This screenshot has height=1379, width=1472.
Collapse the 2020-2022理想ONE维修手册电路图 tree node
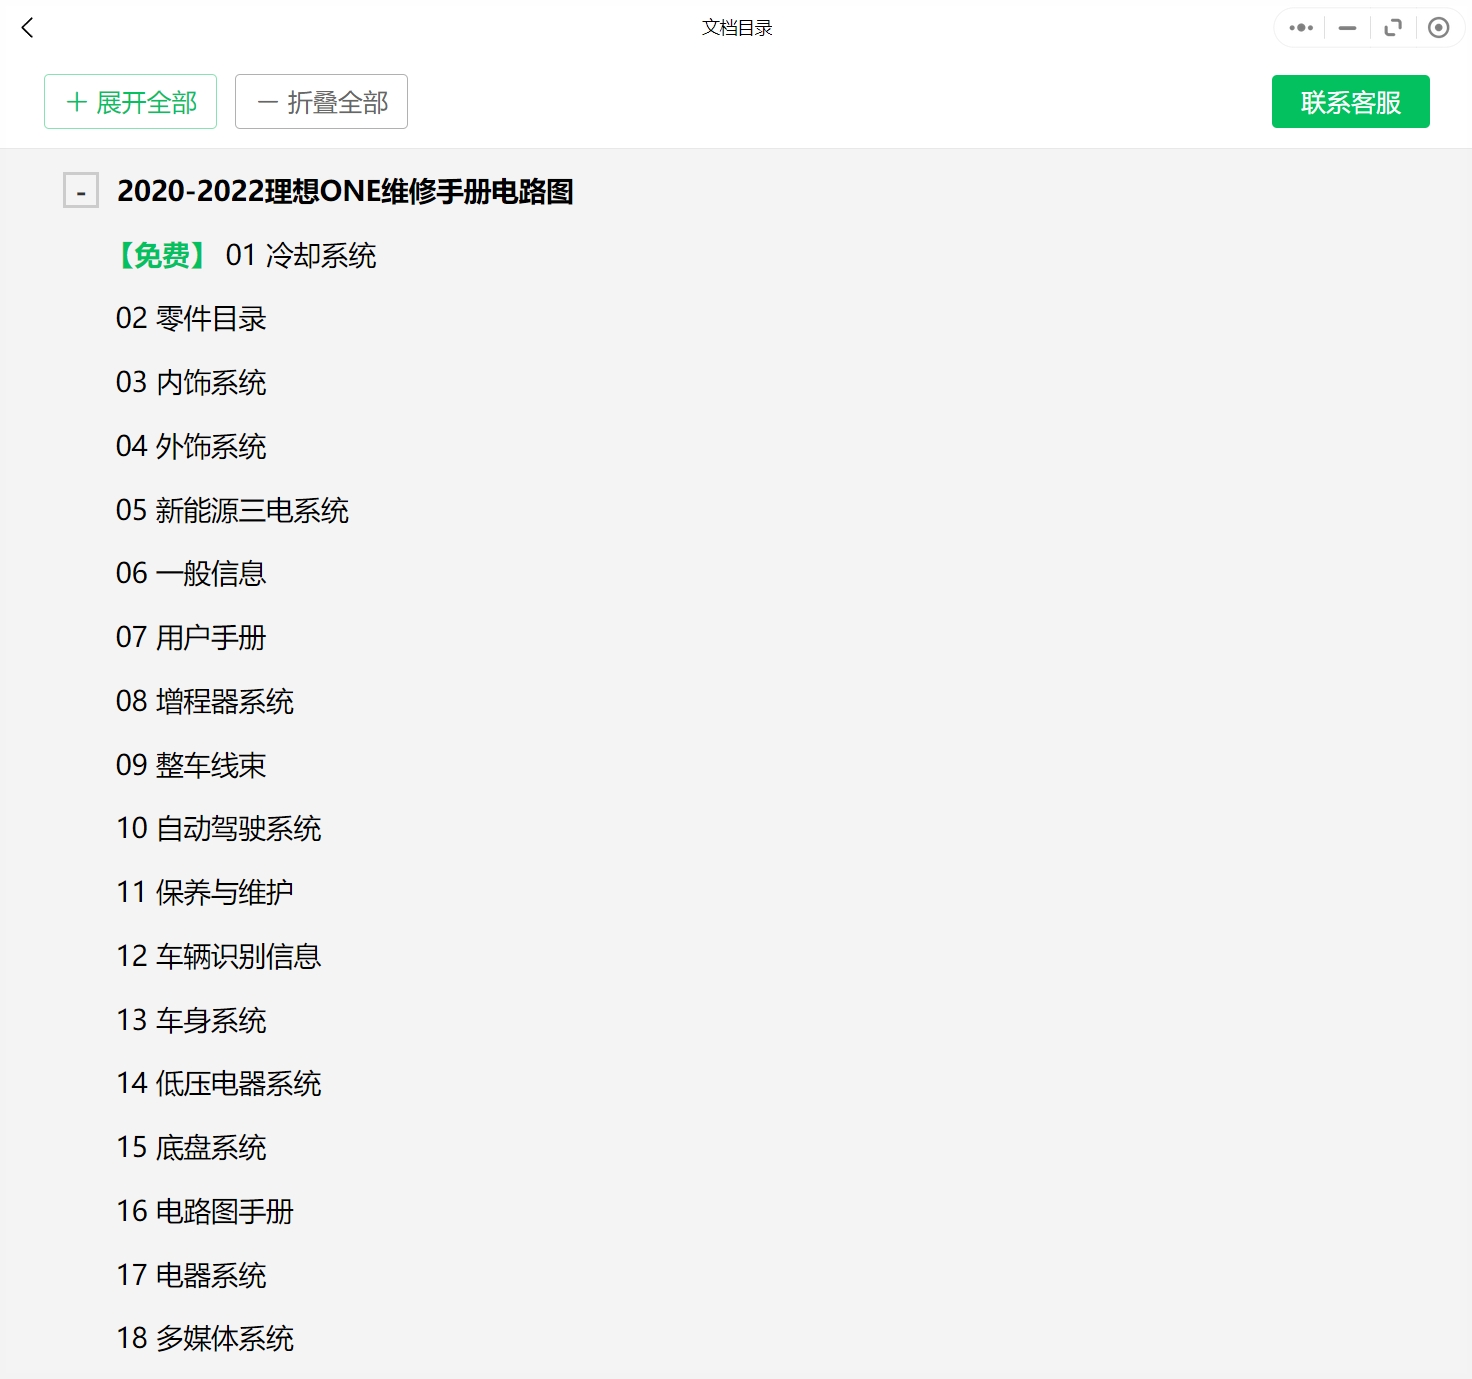click(79, 190)
